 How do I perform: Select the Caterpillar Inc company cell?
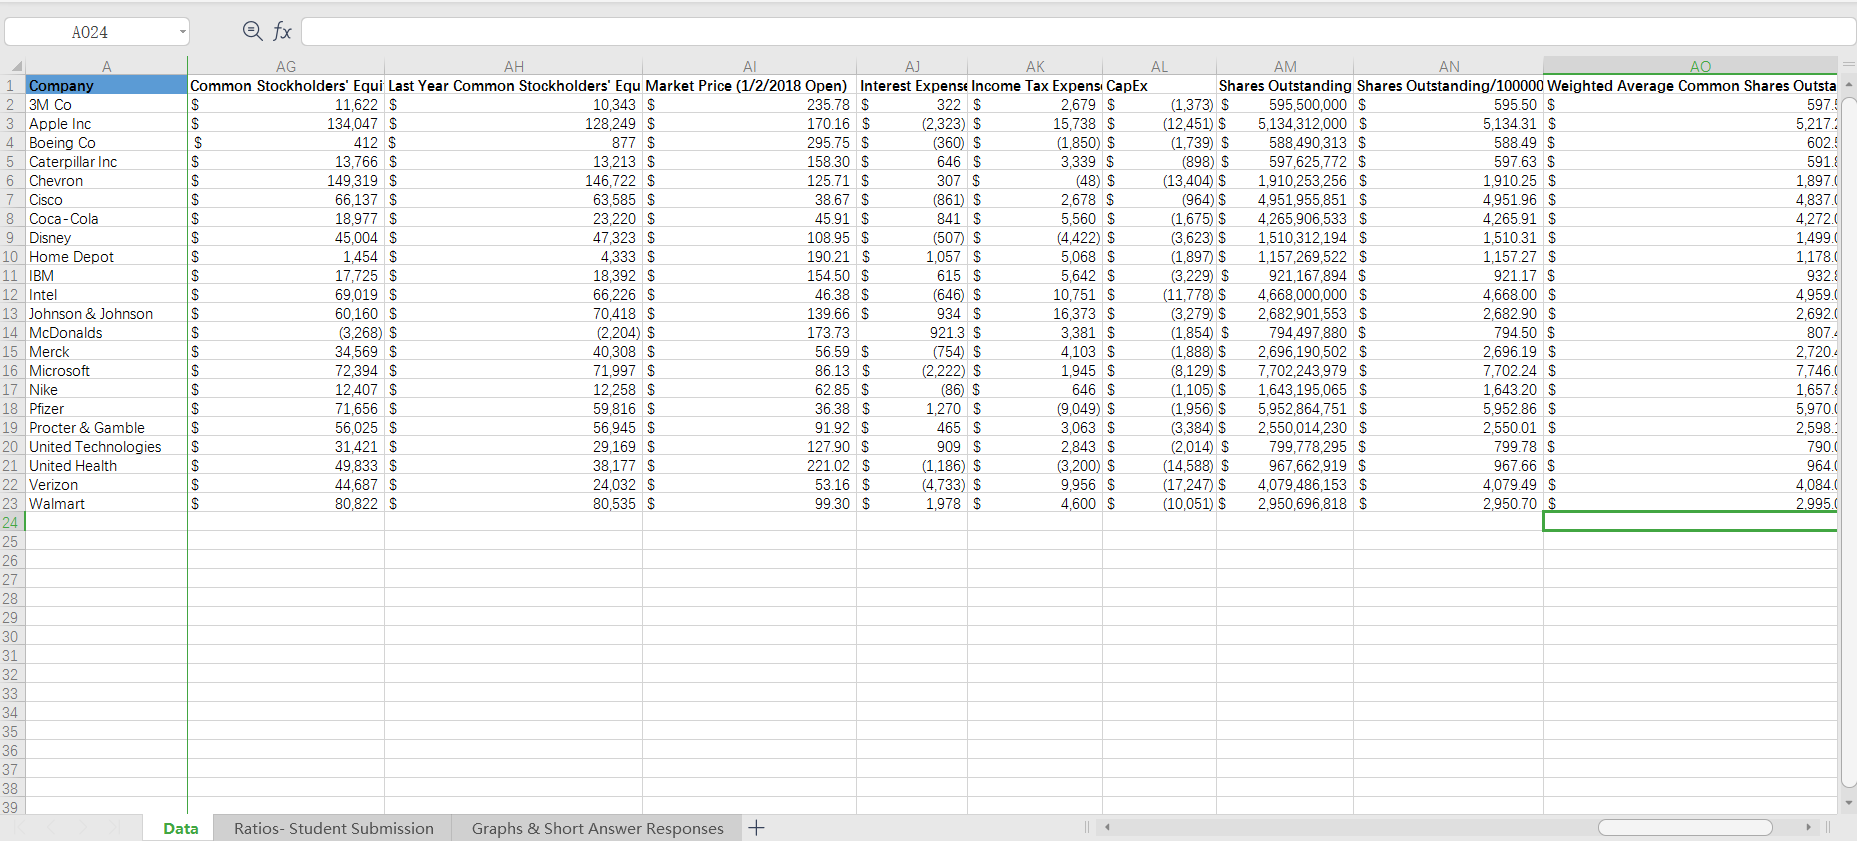[x=106, y=162]
